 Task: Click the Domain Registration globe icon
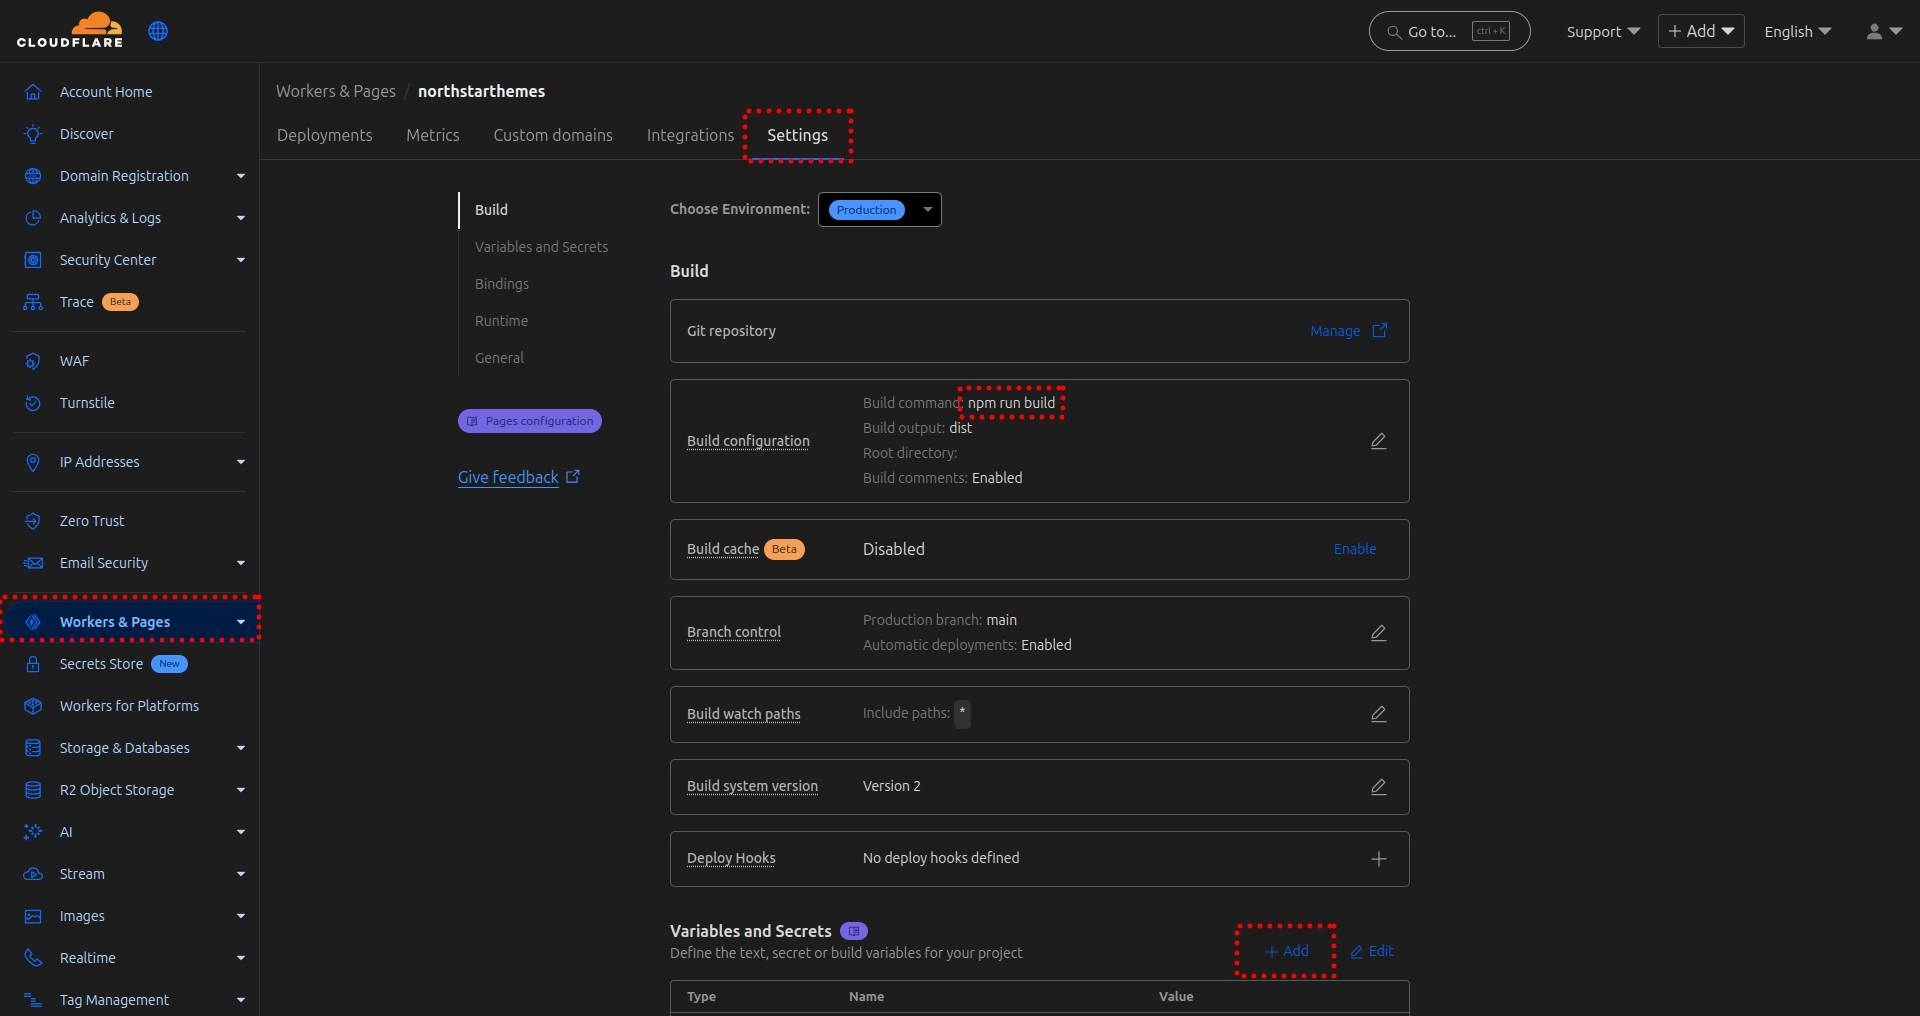click(33, 176)
